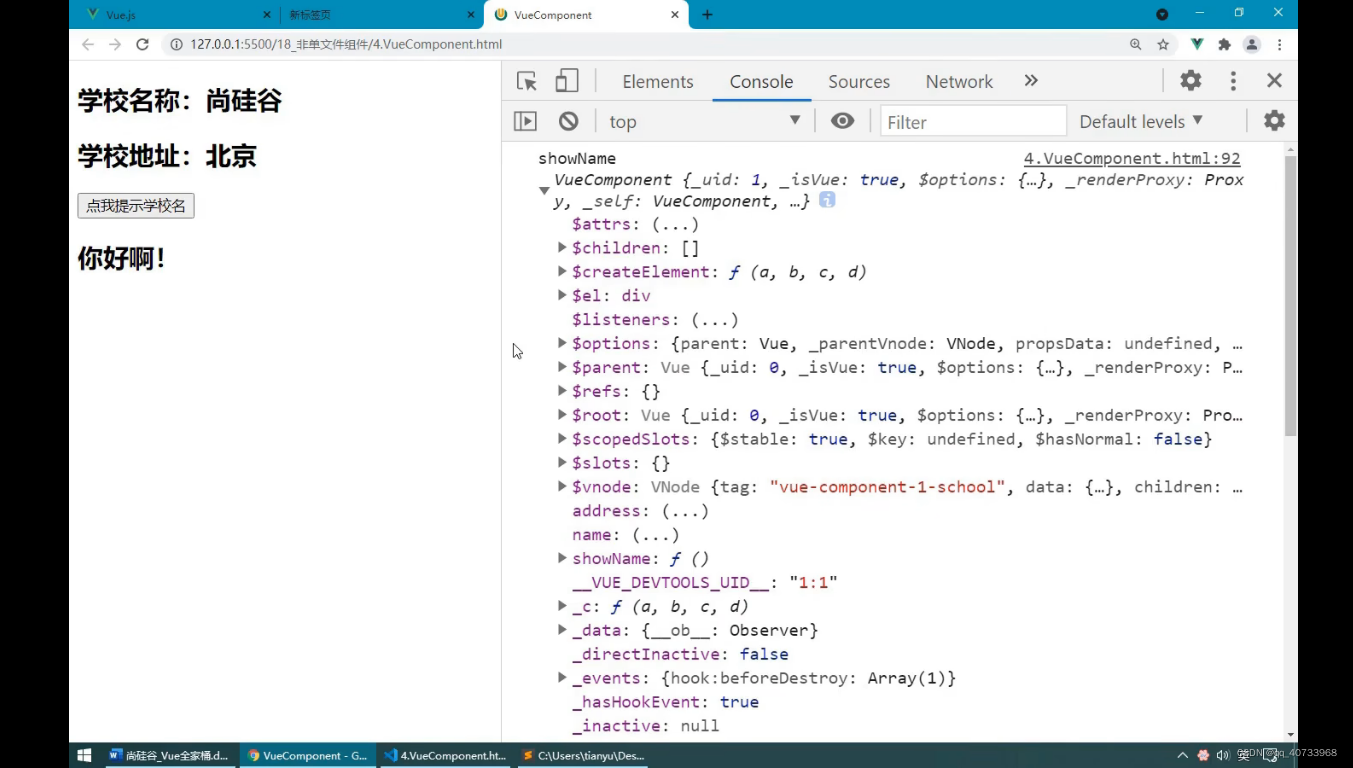Image resolution: width=1353 pixels, height=768 pixels.
Task: Toggle device toolbar icon
Action: pyautogui.click(x=566, y=81)
